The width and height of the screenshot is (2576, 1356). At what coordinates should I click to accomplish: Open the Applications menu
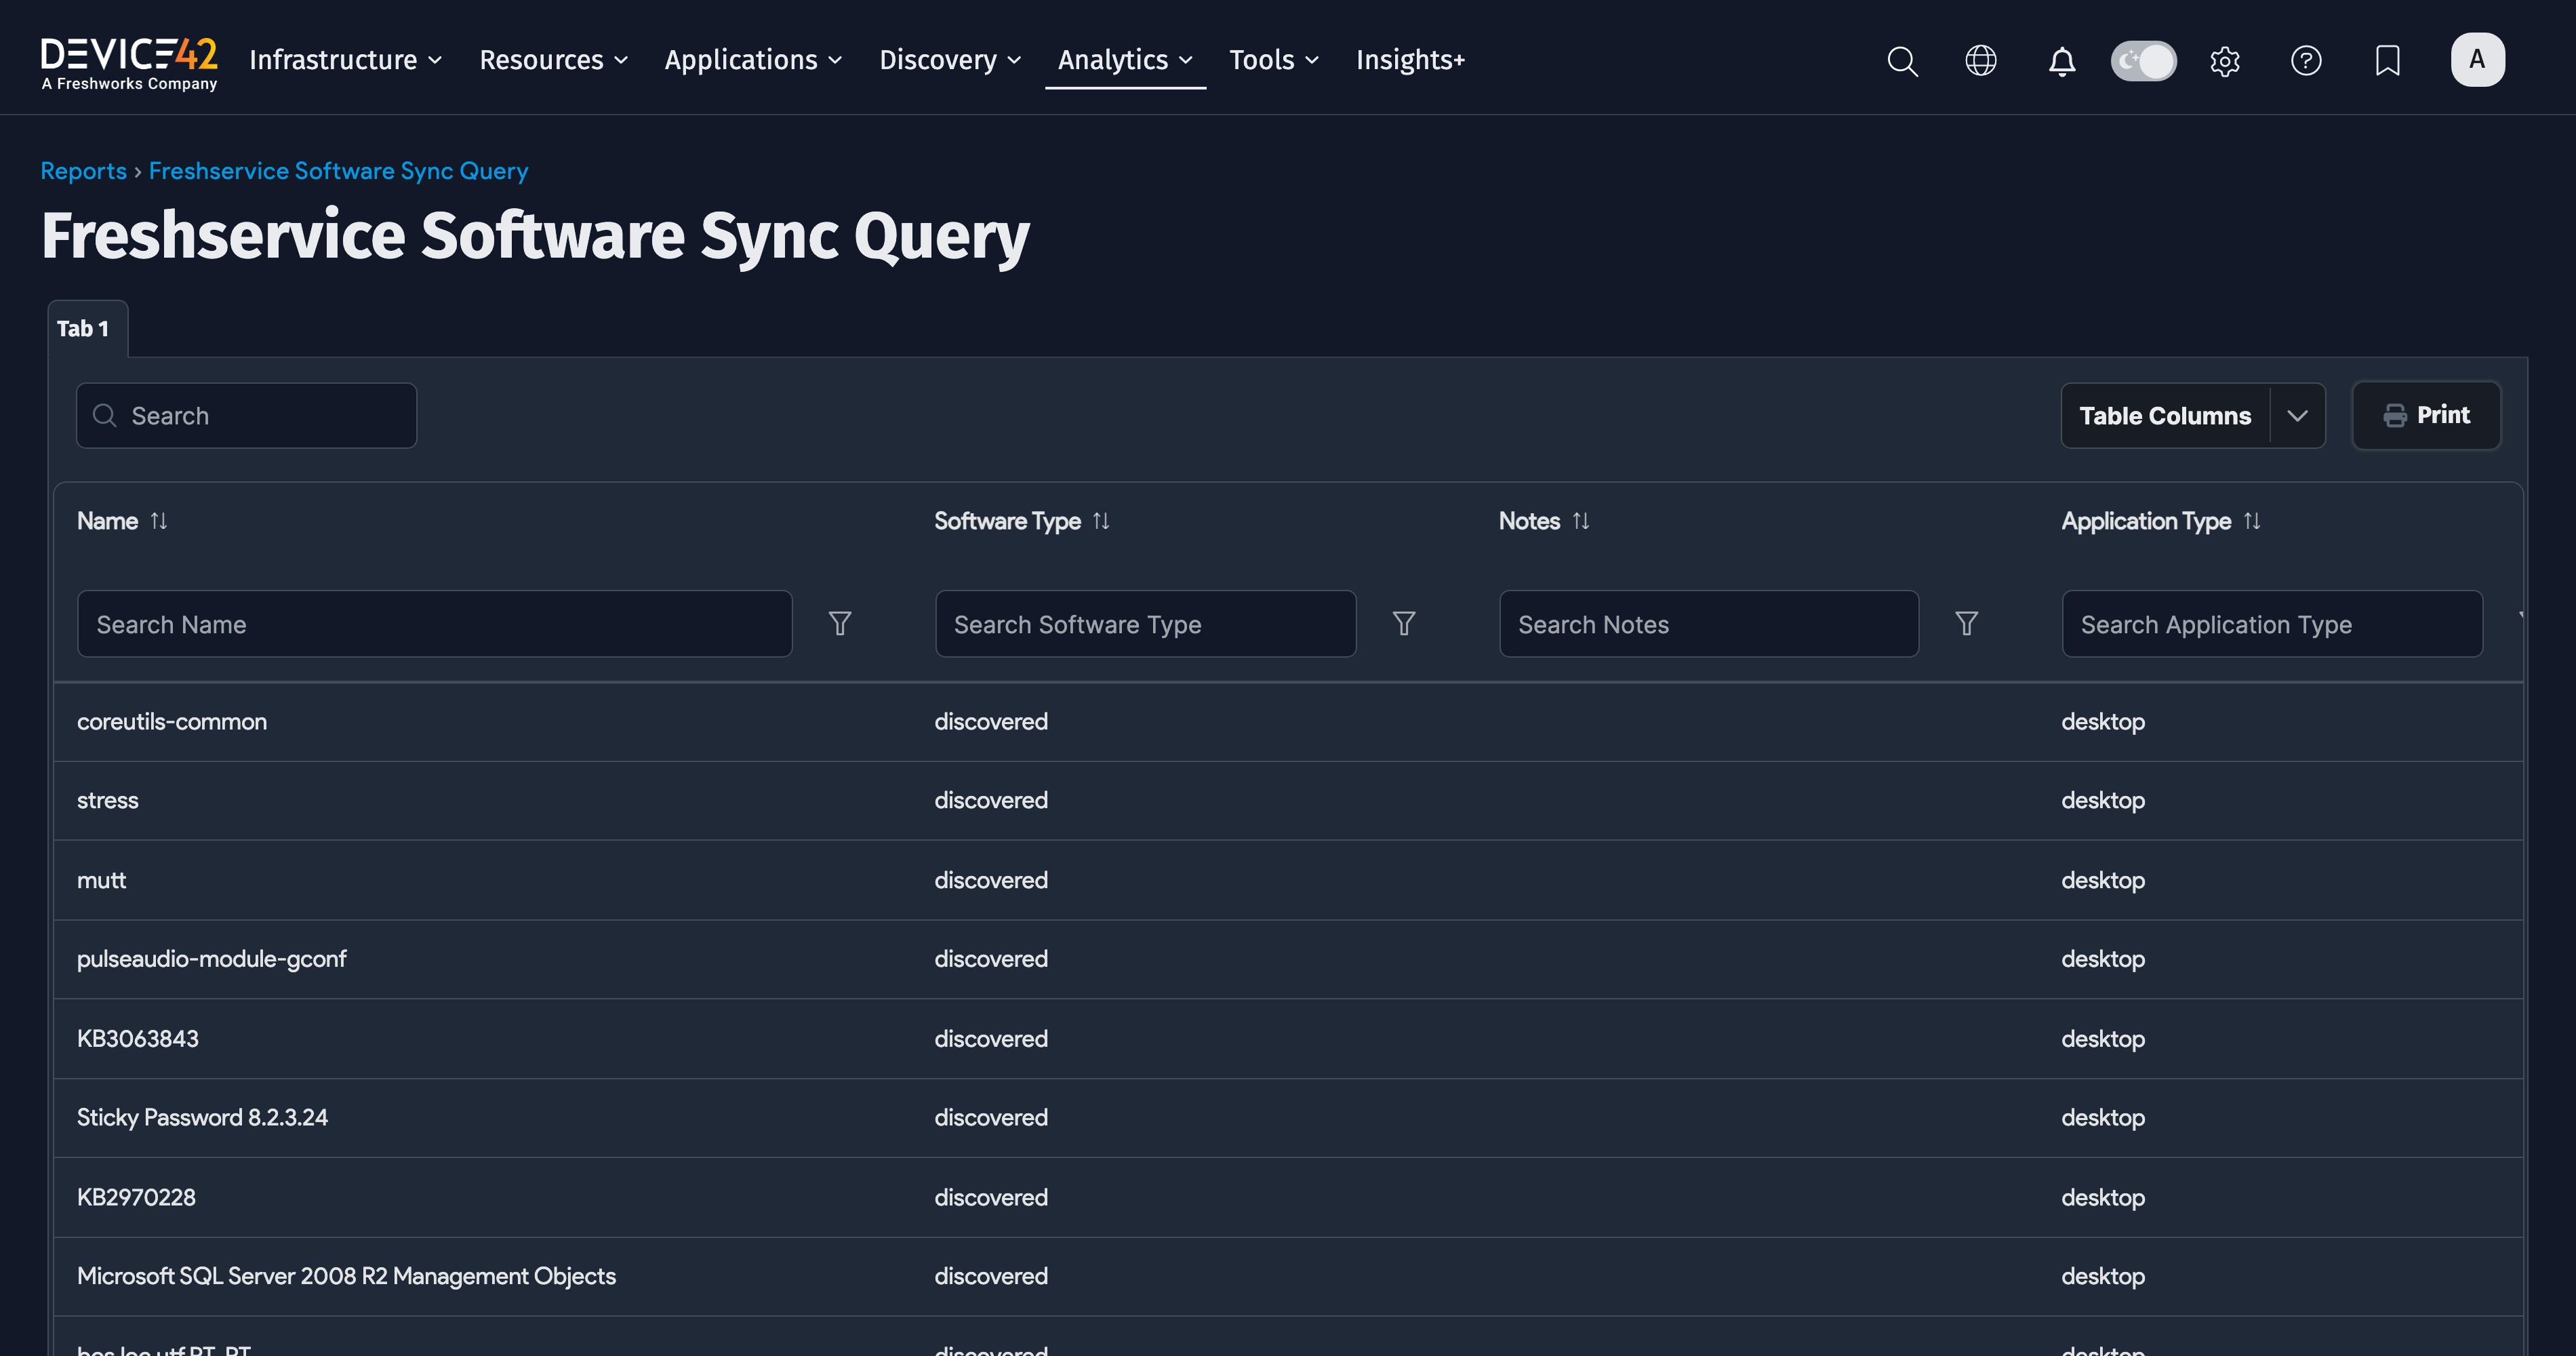(x=753, y=60)
